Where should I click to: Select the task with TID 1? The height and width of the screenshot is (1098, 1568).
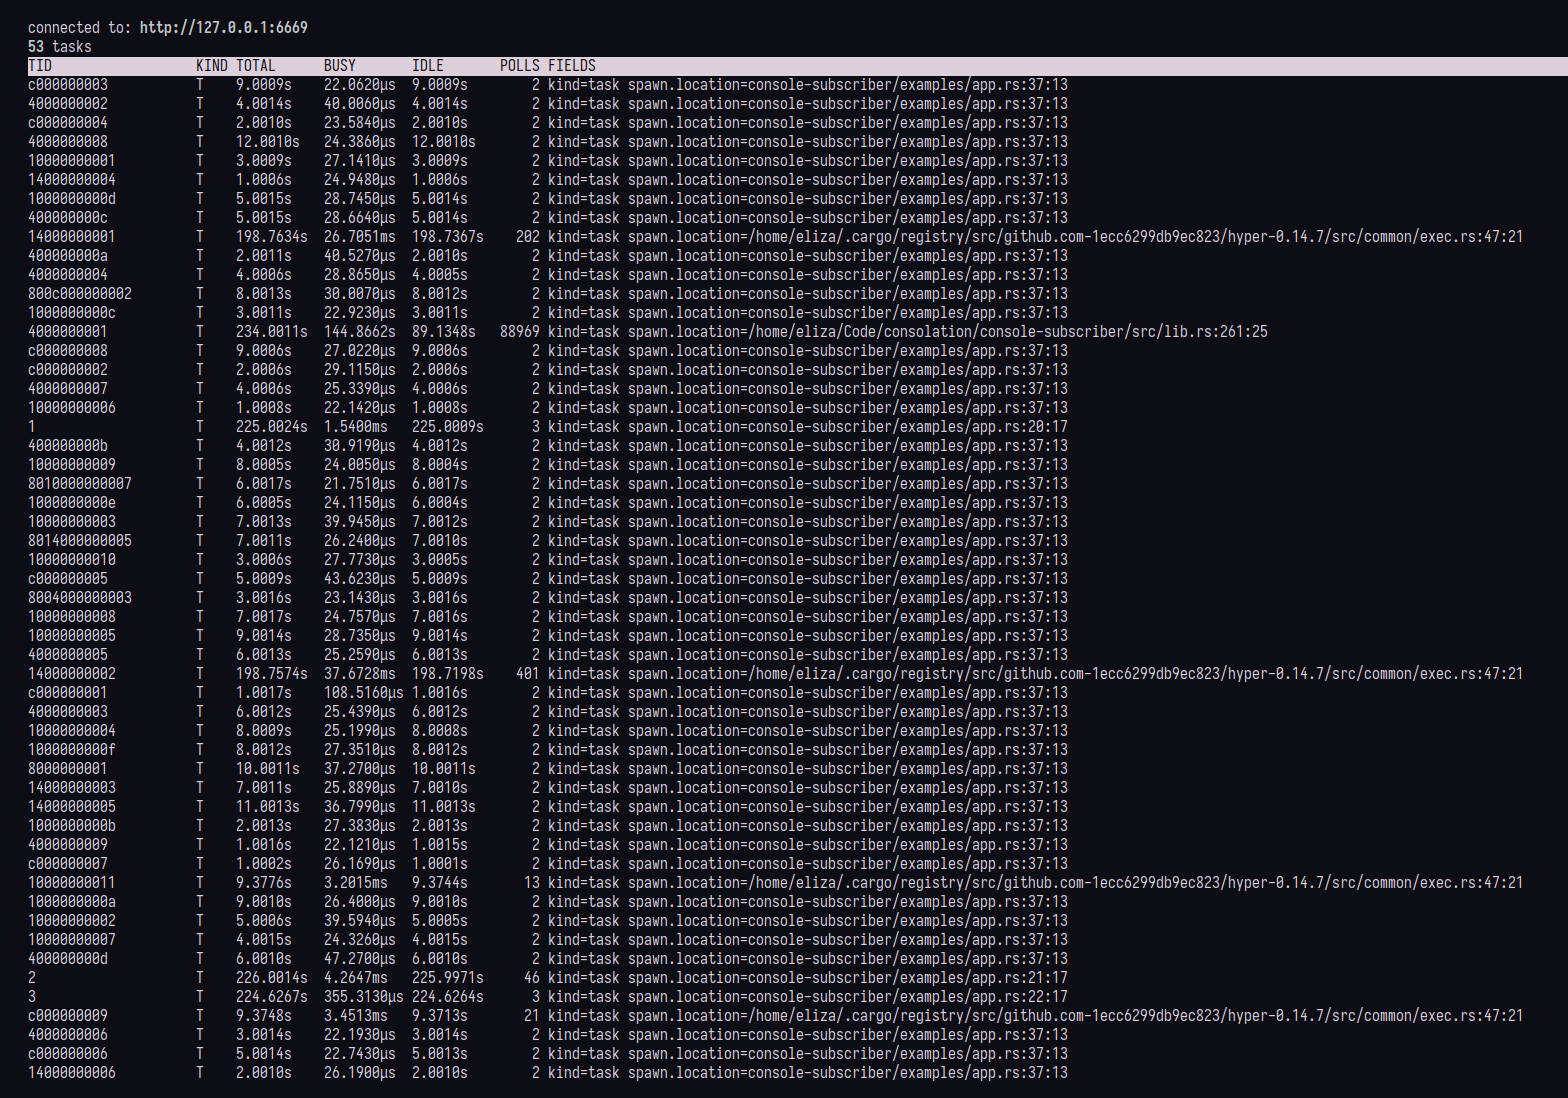pos(32,427)
